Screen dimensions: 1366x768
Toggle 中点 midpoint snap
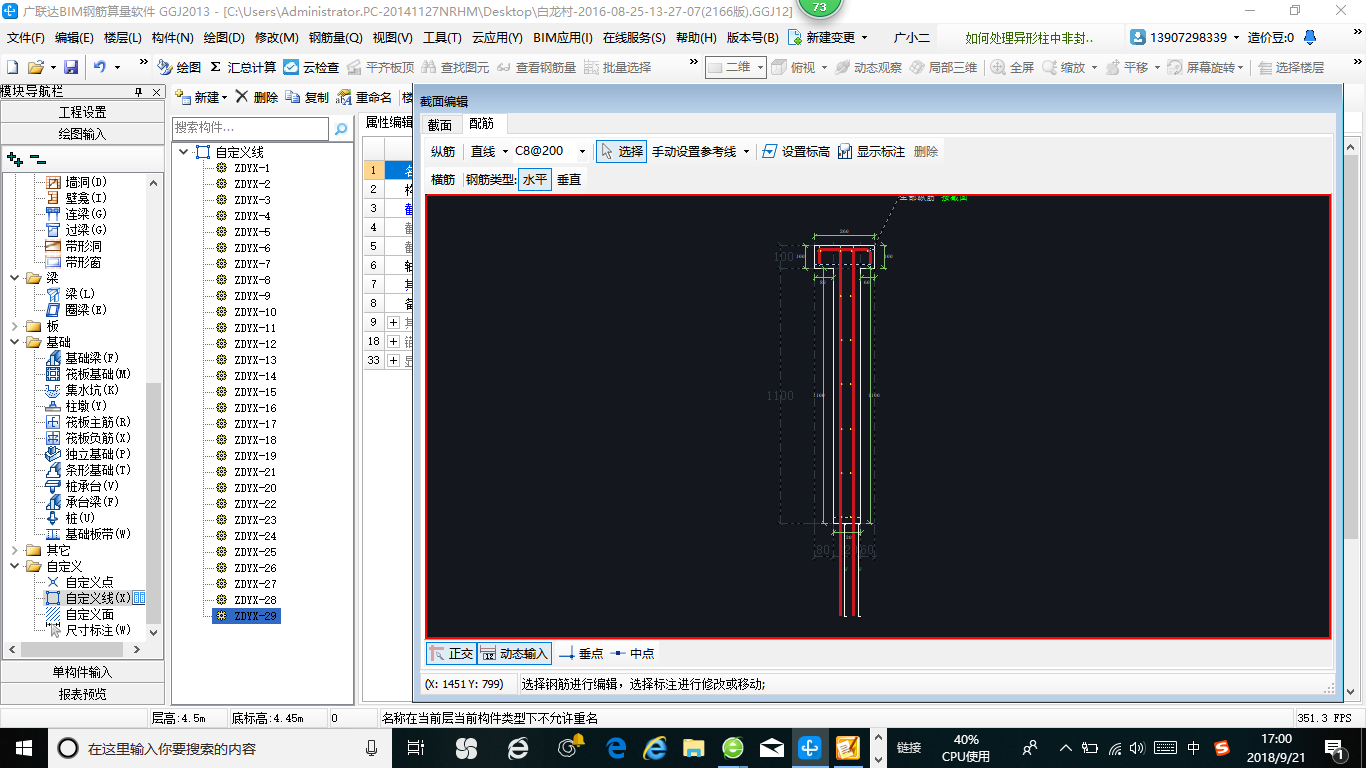click(x=632, y=653)
